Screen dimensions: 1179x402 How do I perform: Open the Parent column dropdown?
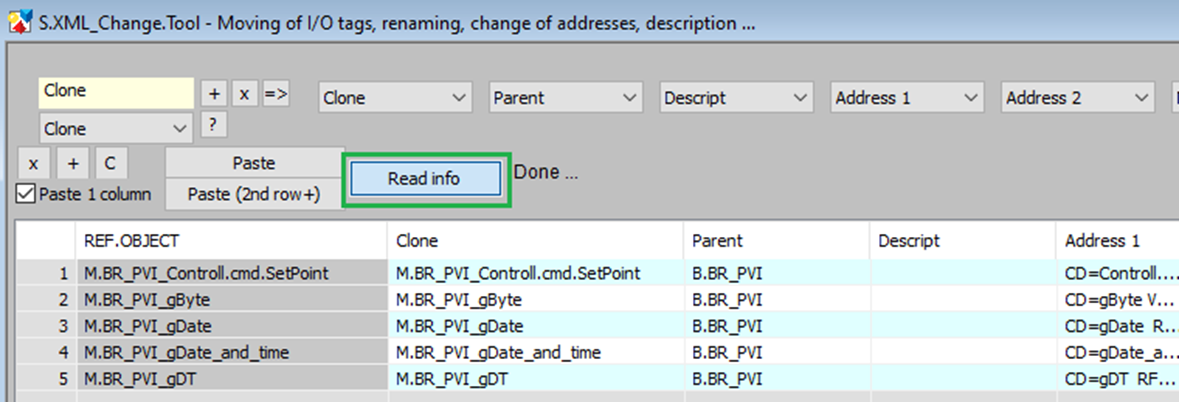tap(565, 98)
